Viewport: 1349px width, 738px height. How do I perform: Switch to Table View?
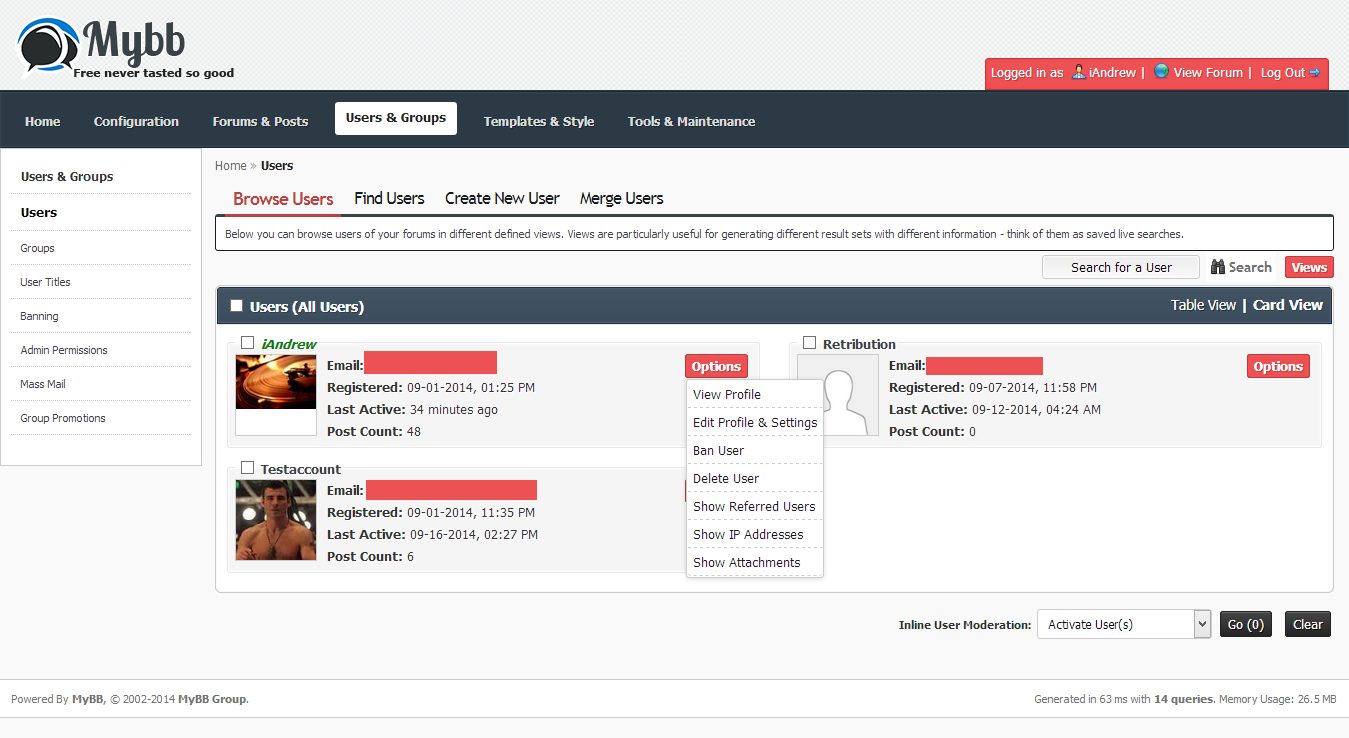click(1203, 305)
